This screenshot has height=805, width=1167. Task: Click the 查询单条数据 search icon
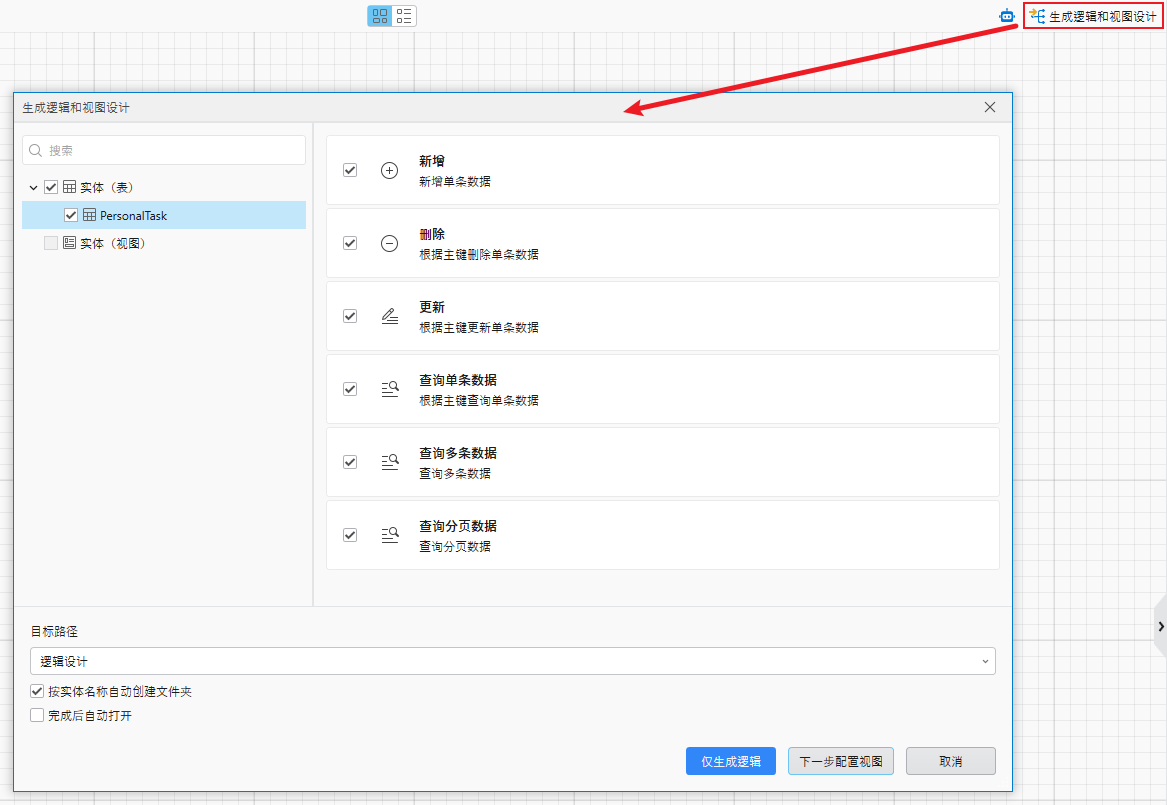click(389, 389)
